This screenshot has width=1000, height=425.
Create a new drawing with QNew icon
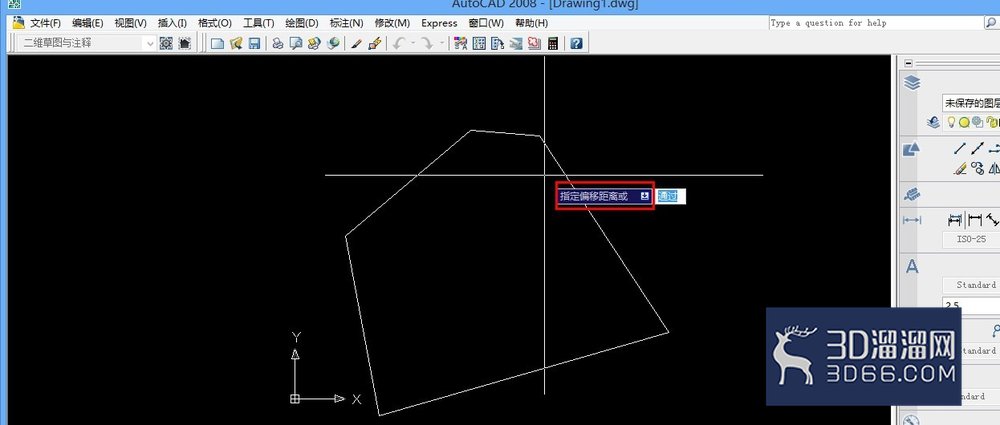pyautogui.click(x=218, y=43)
